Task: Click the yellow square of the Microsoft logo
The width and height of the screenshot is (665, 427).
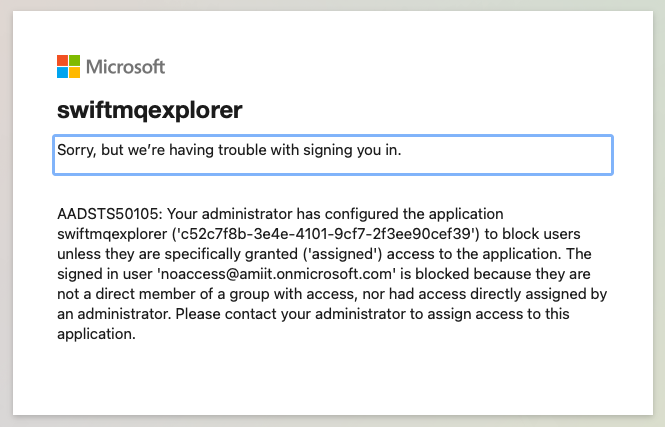Action: coord(74,73)
